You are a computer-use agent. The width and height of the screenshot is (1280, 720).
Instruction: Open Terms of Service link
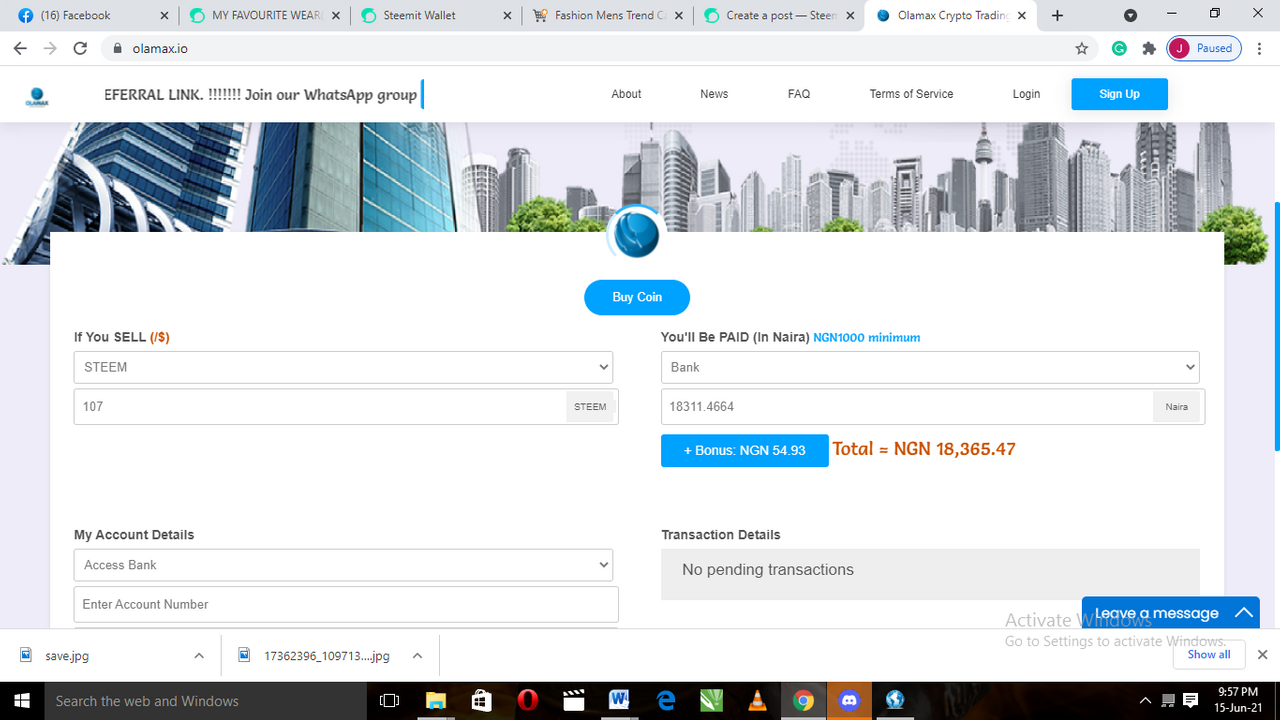click(x=911, y=94)
